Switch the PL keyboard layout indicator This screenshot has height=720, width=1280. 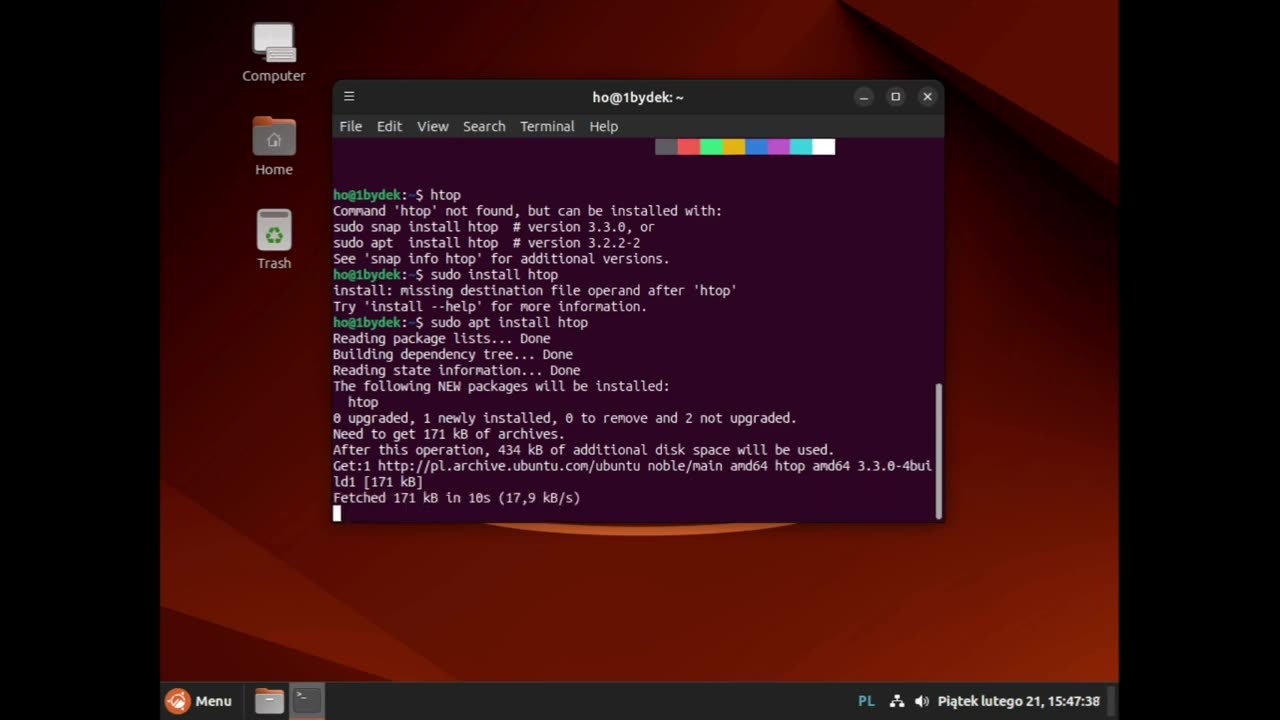coord(867,701)
